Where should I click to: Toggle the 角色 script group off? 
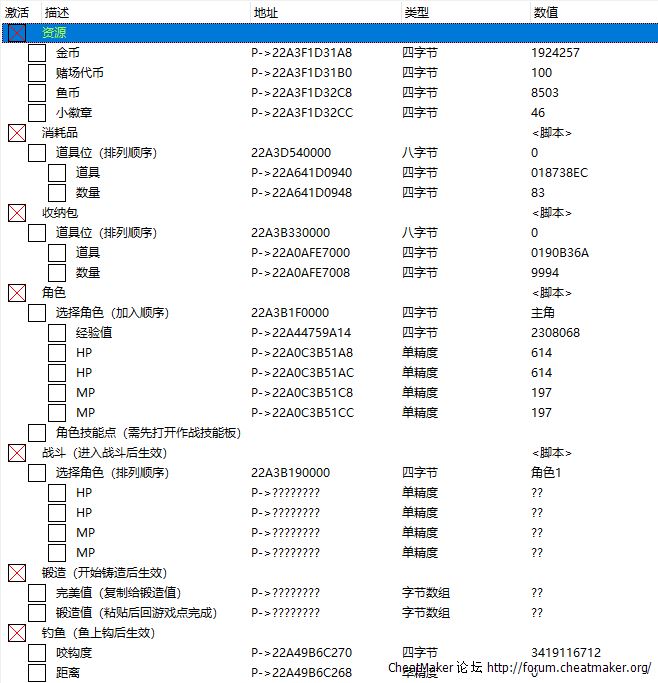pos(16,293)
